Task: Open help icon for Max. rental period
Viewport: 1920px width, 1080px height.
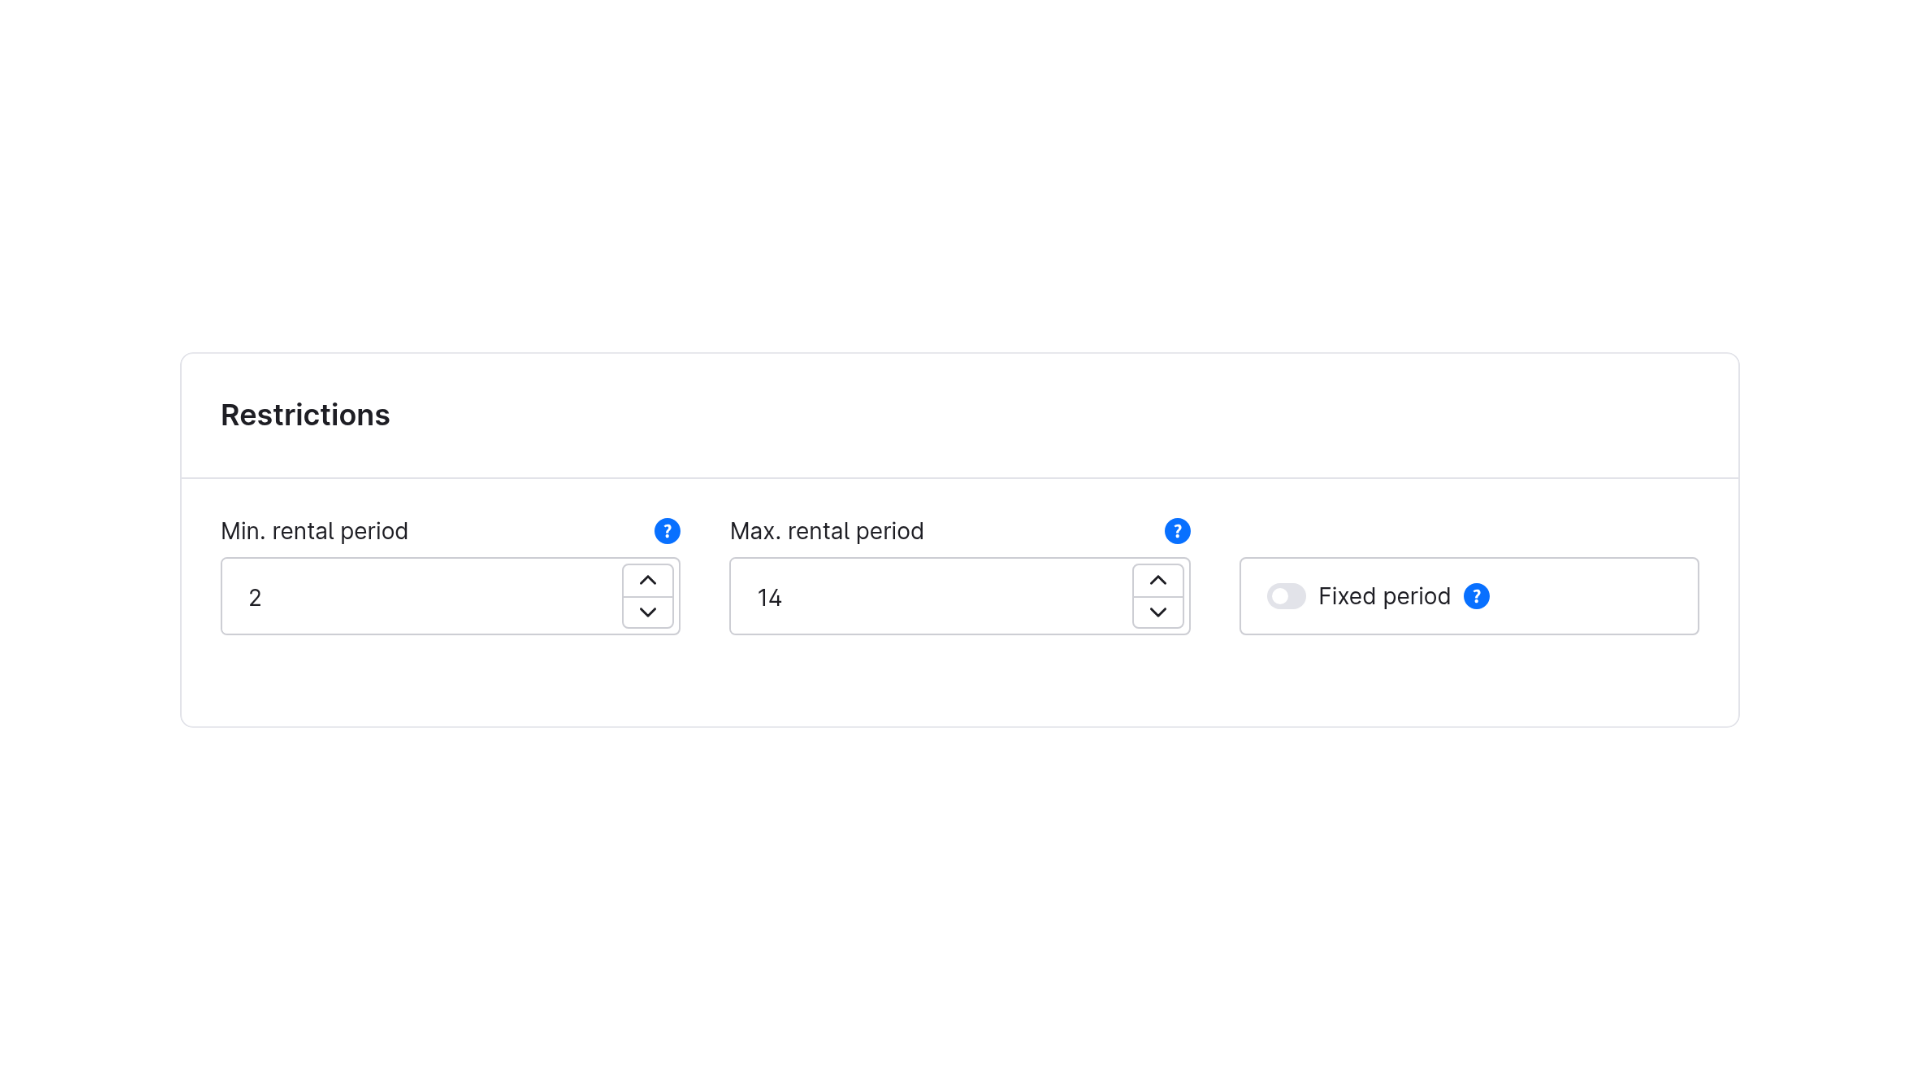Action: tap(1177, 531)
